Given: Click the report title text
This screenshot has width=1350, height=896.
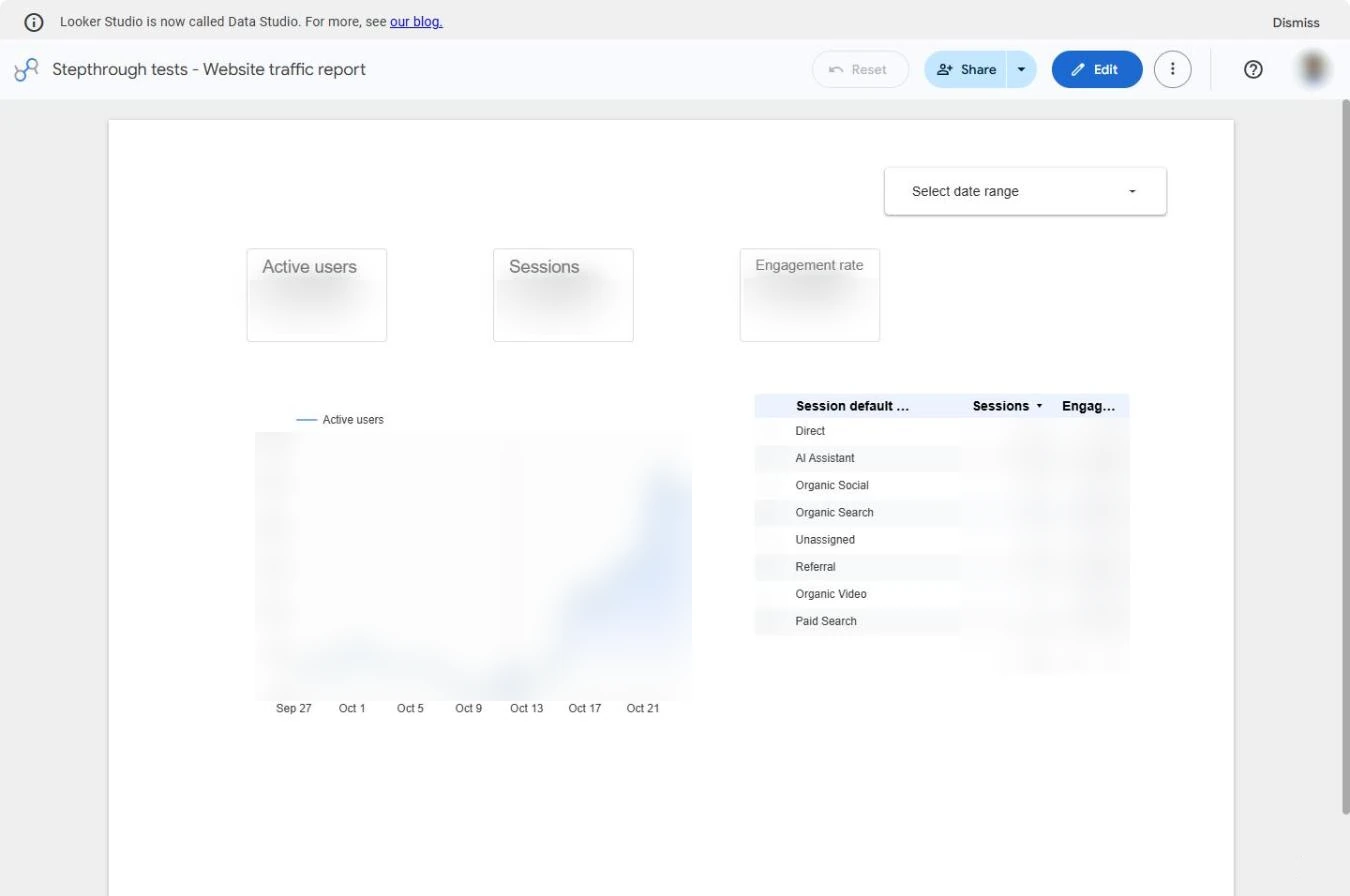Looking at the screenshot, I should [209, 69].
